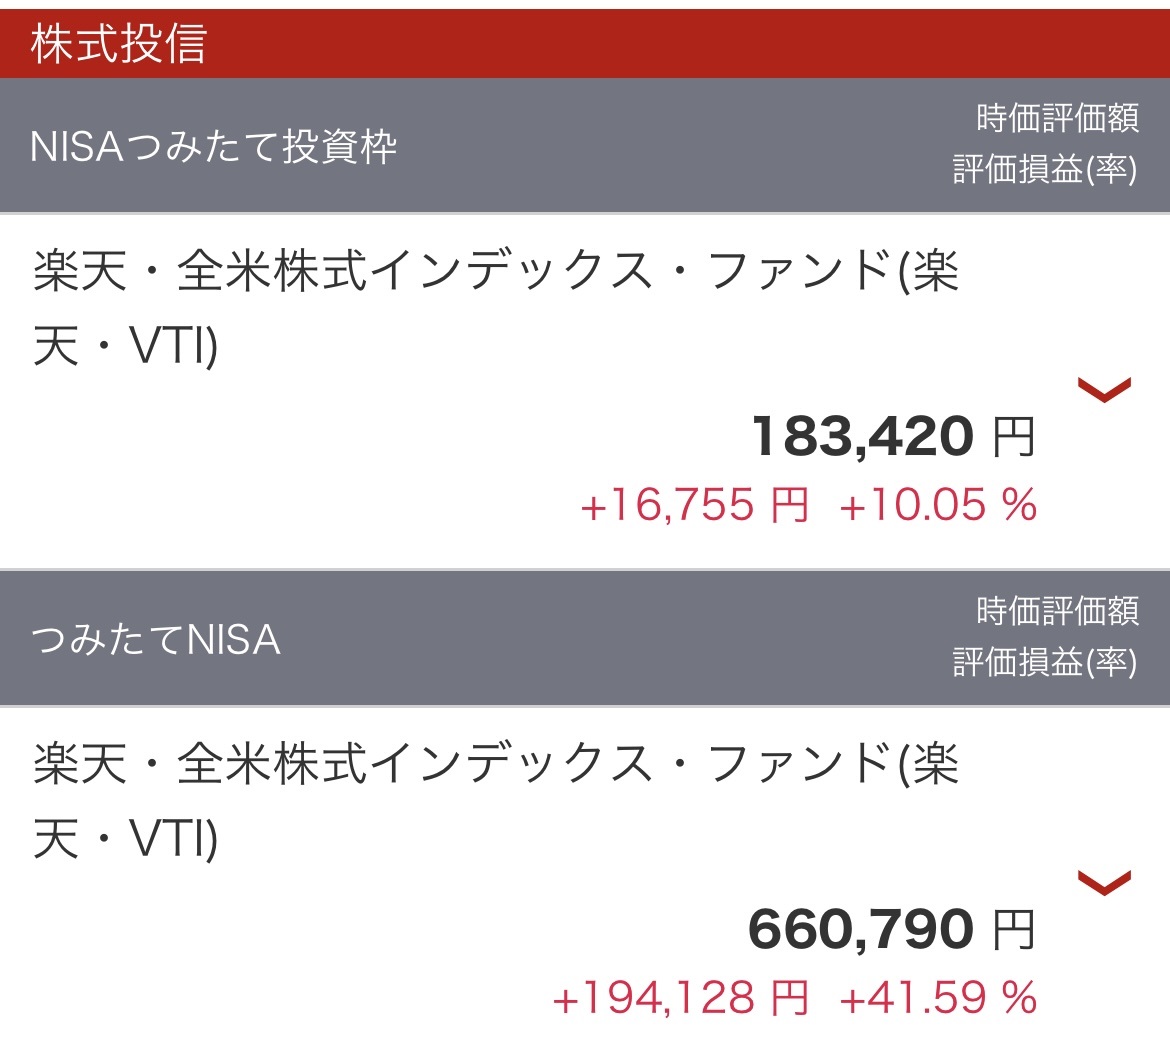The image size is (1170, 1048).
Task: Open the 楽天・VTI fund name in つみたてNISA
Action: click(495, 802)
